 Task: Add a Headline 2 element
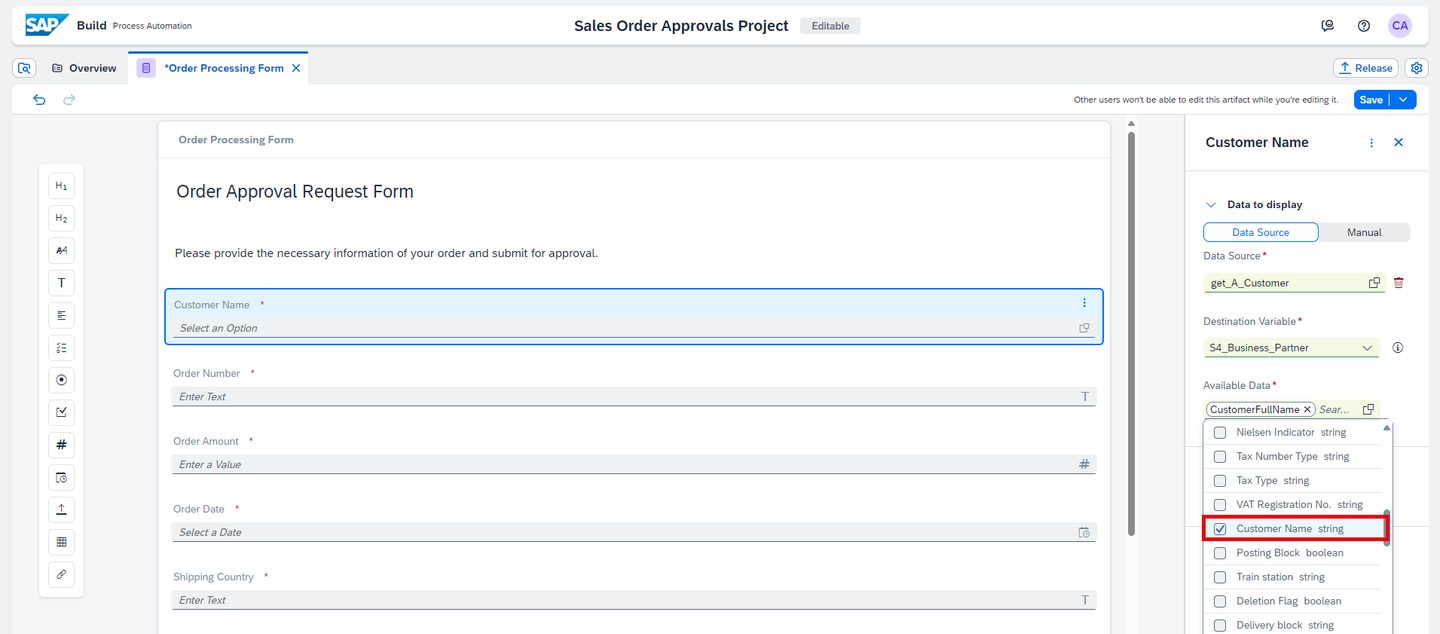pyautogui.click(x=61, y=218)
